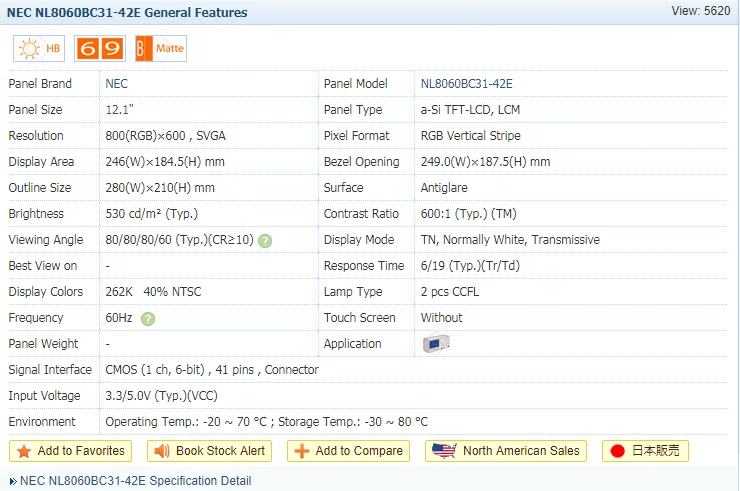Select the 249.0(W)×187.5(H) mm bezel opening
The width and height of the screenshot is (740, 491).
pyautogui.click(x=485, y=161)
